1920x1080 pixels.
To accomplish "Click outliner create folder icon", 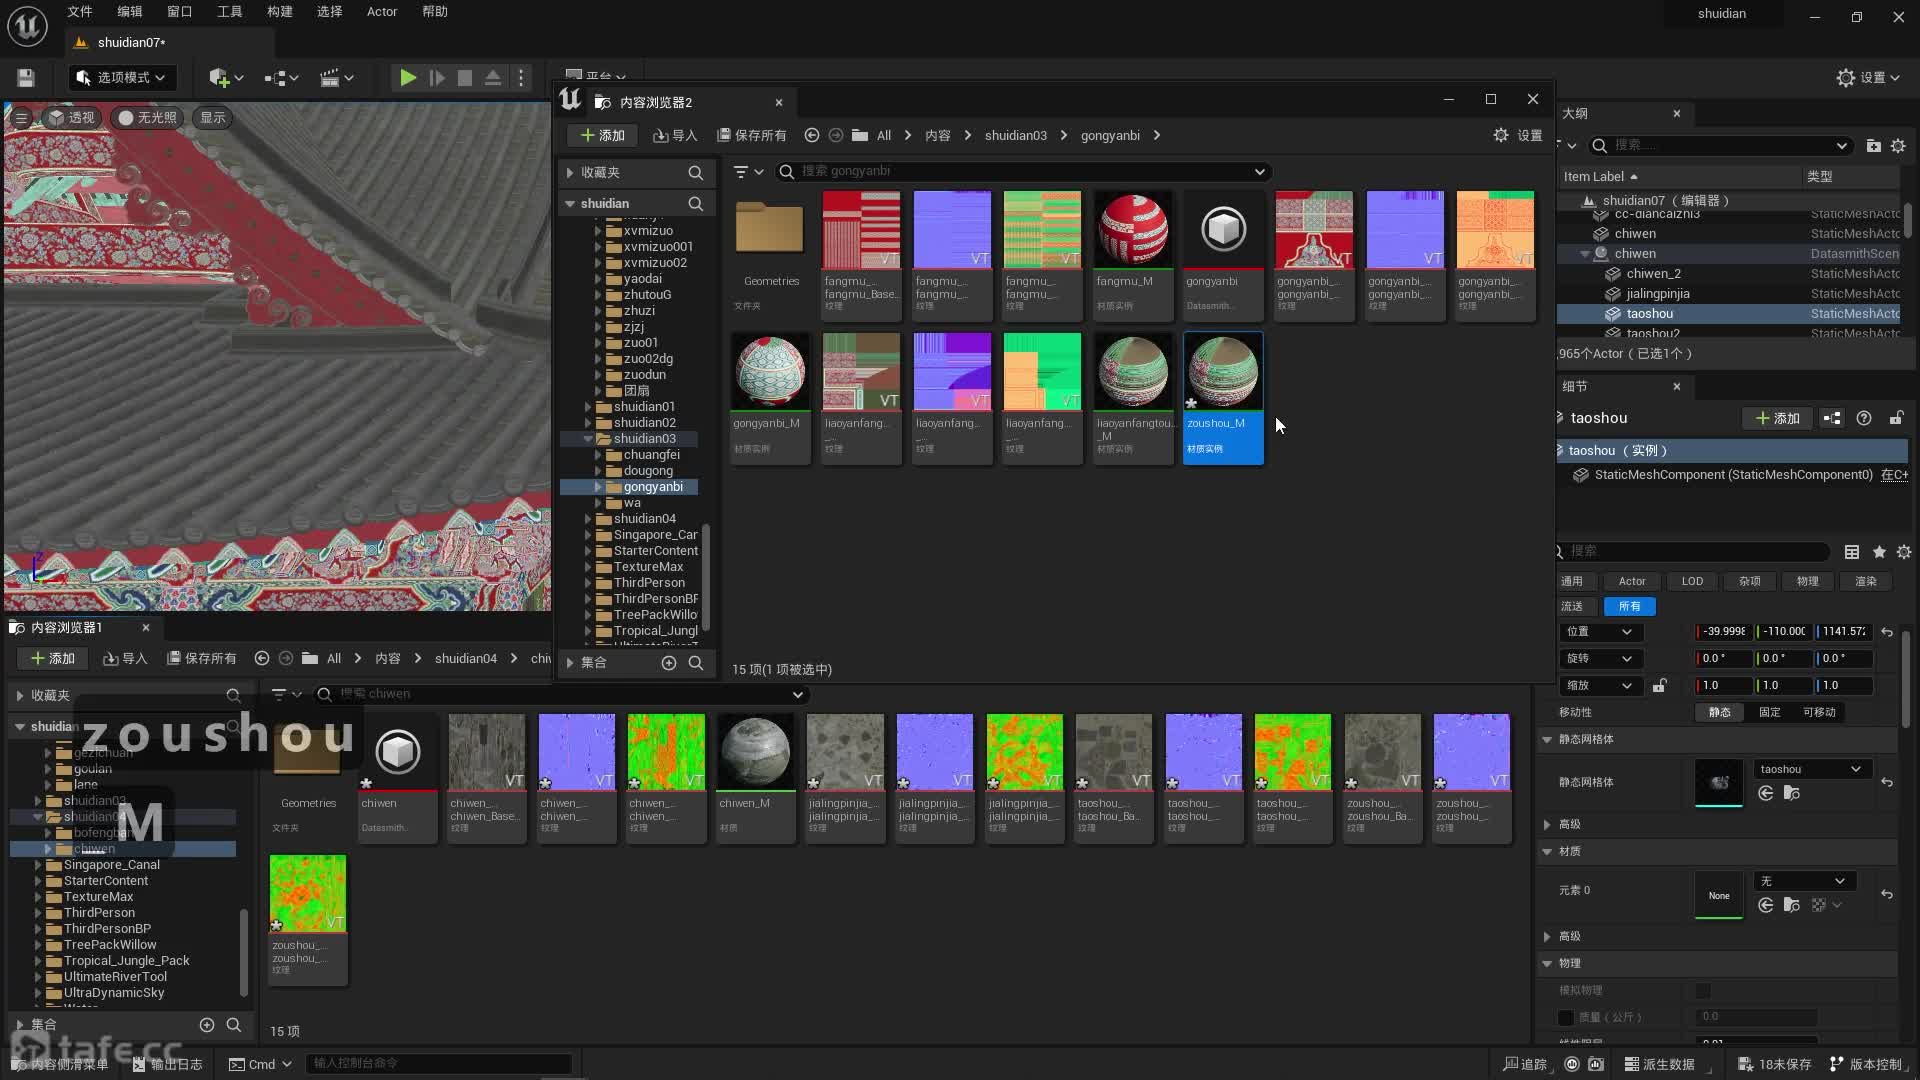I will click(1873, 146).
